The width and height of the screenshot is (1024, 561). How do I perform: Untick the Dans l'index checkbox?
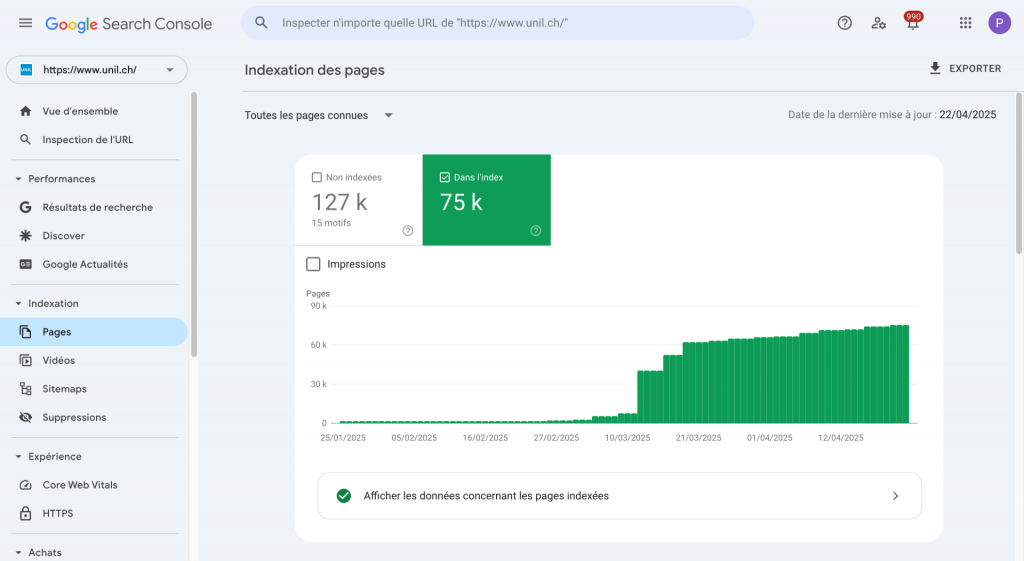click(445, 177)
